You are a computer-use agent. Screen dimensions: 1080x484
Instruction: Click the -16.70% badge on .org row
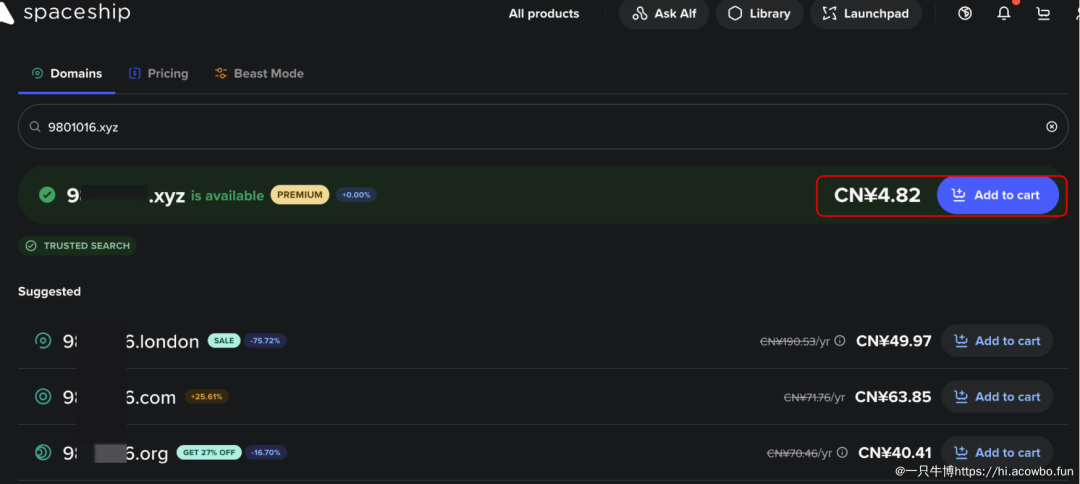[x=266, y=452]
